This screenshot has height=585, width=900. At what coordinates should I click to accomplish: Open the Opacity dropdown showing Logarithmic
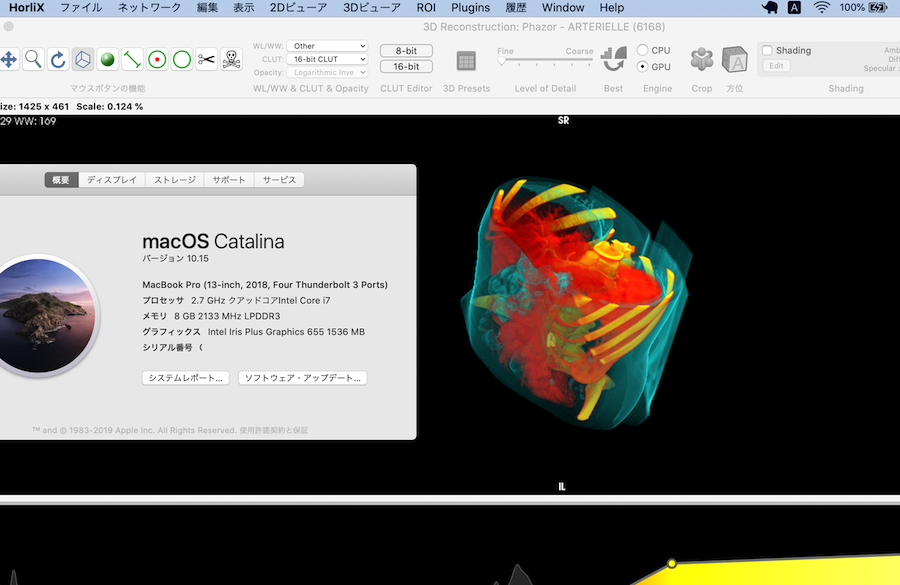(328, 72)
